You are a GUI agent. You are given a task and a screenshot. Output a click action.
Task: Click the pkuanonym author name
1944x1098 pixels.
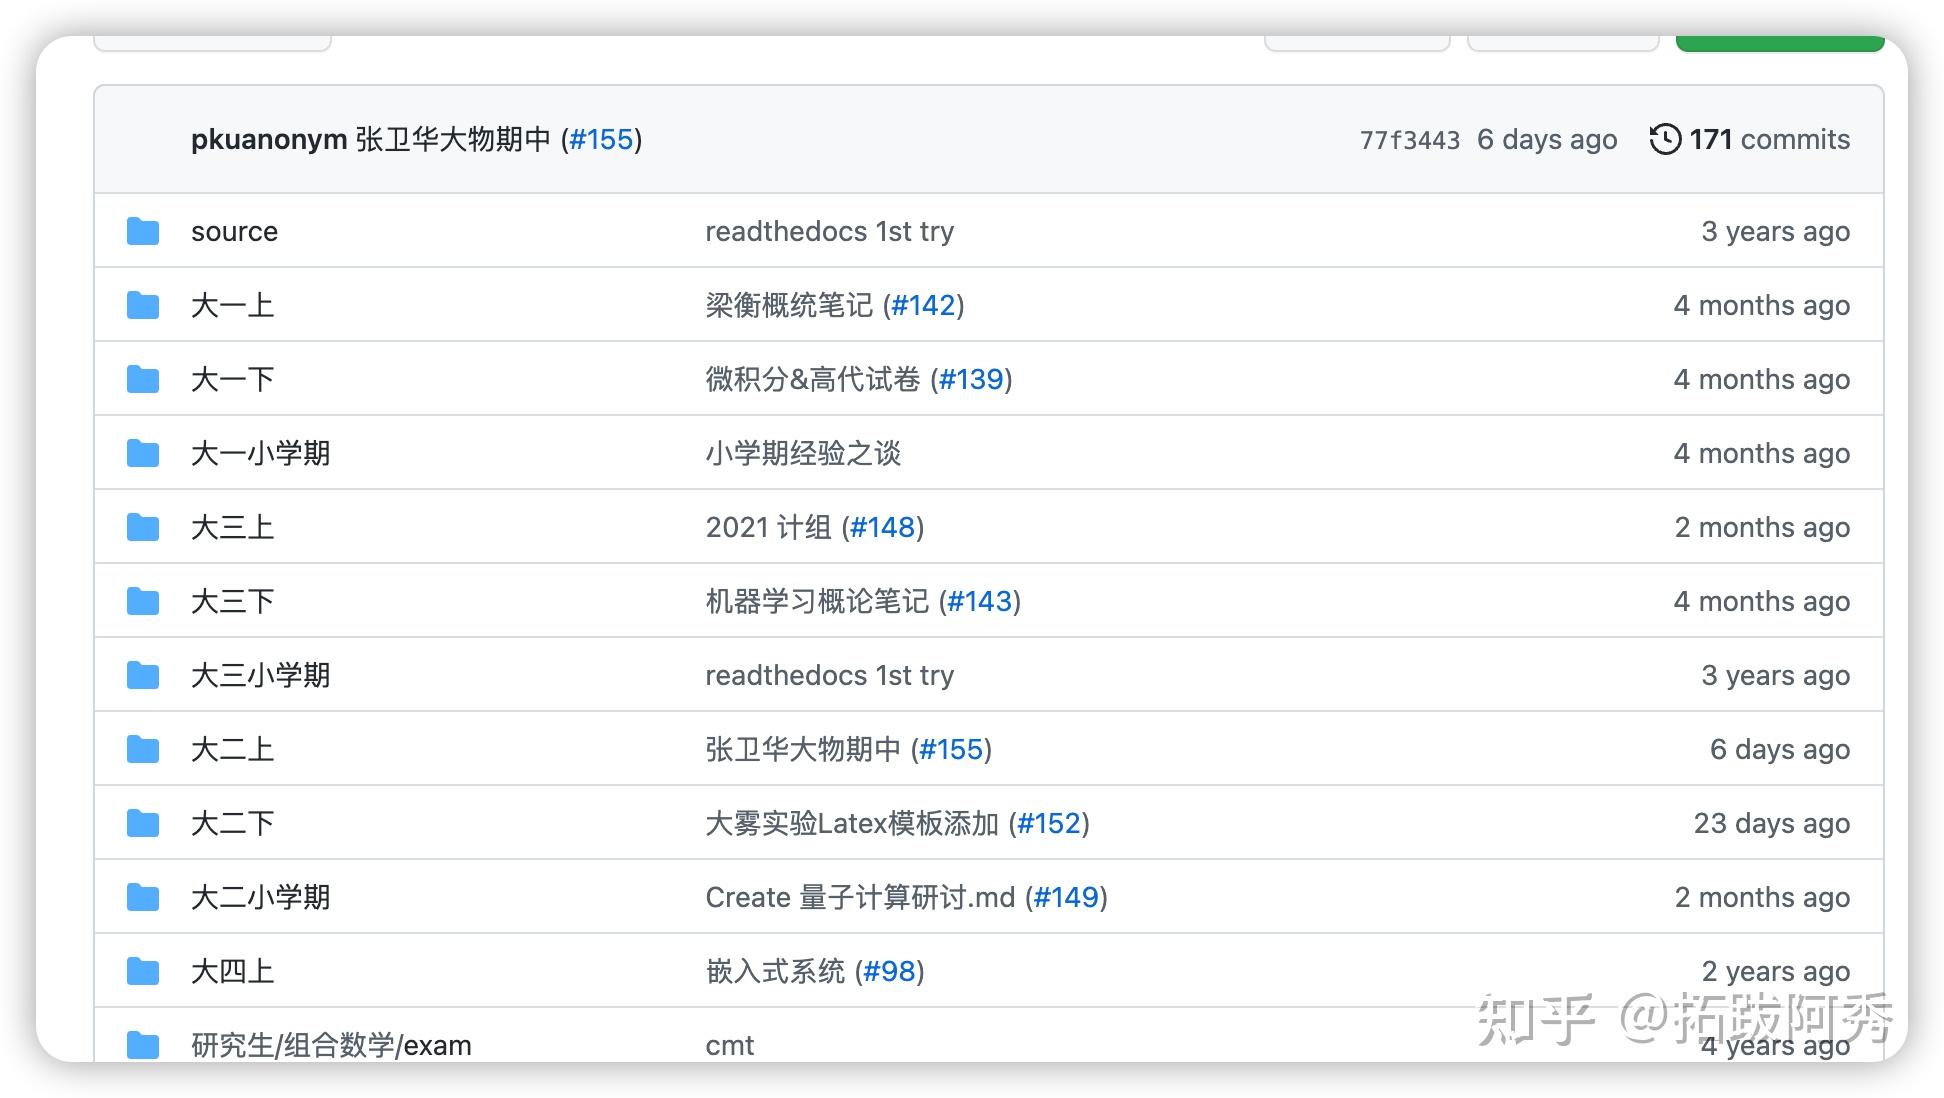click(266, 139)
